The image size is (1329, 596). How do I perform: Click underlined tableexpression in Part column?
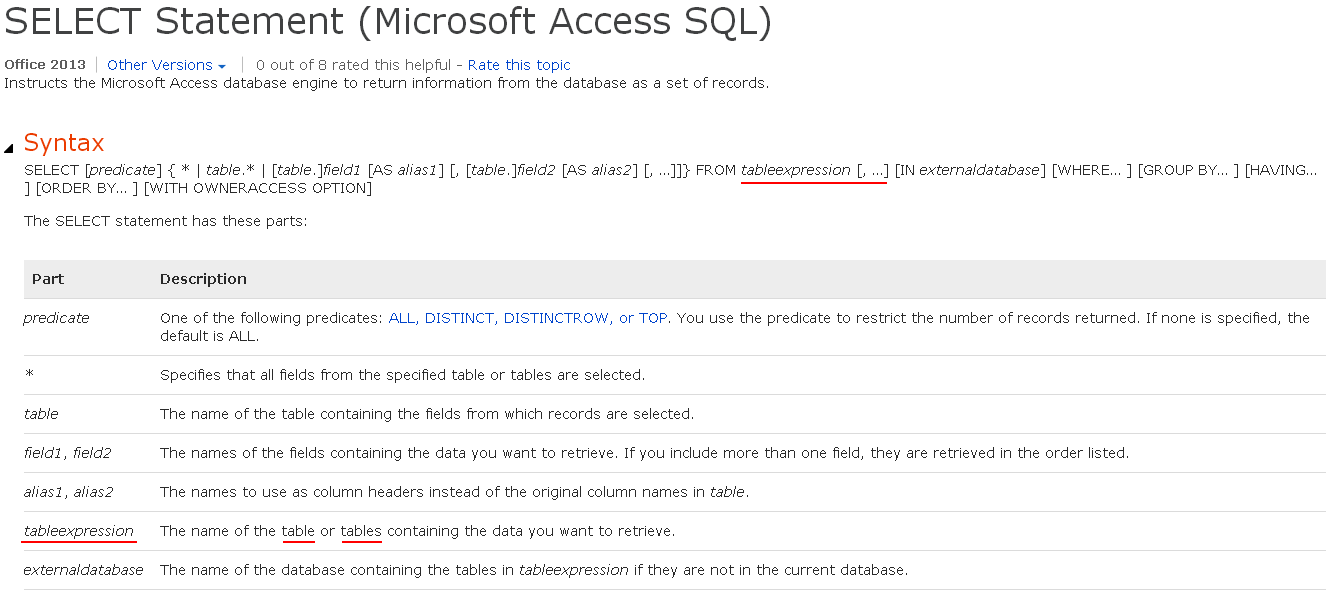(x=79, y=531)
